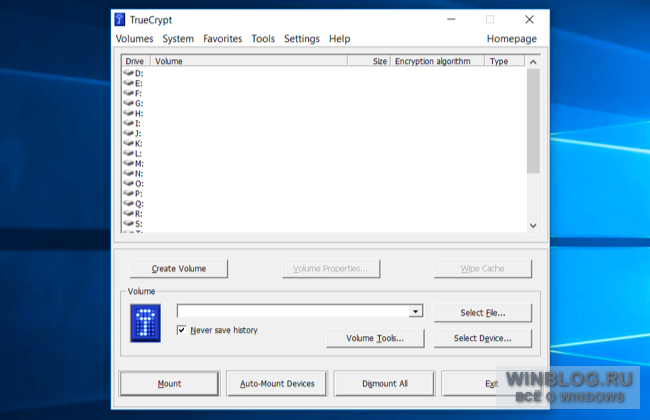Image resolution: width=650 pixels, height=420 pixels.
Task: Click the Type column header
Action: (504, 61)
